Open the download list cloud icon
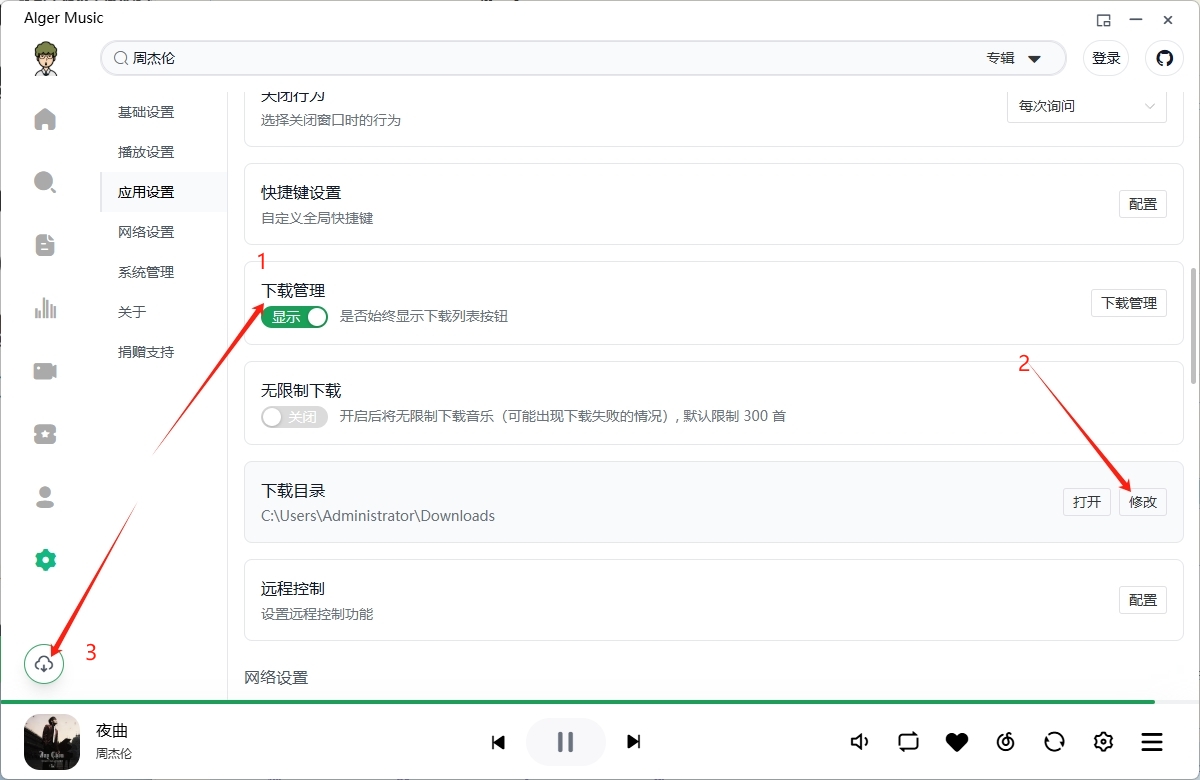This screenshot has width=1200, height=780. tap(44, 664)
